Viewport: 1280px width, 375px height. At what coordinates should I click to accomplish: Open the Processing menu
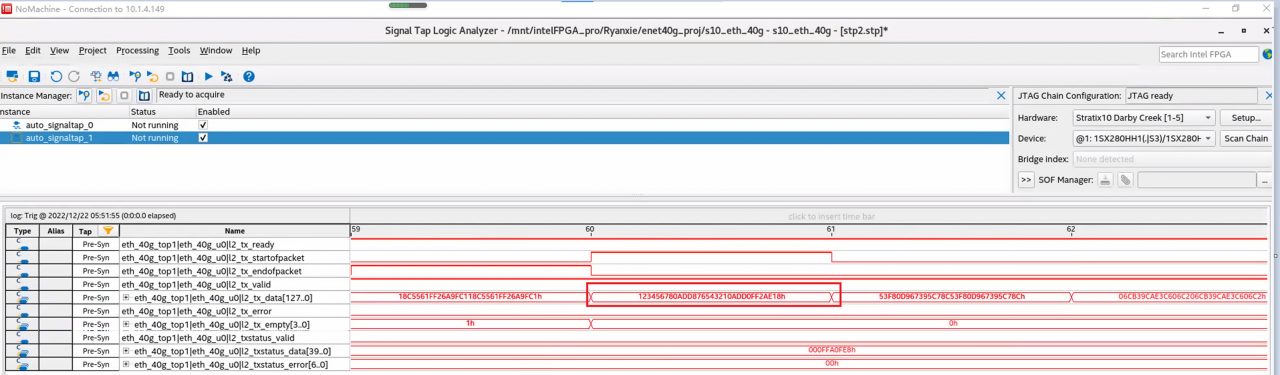click(137, 50)
